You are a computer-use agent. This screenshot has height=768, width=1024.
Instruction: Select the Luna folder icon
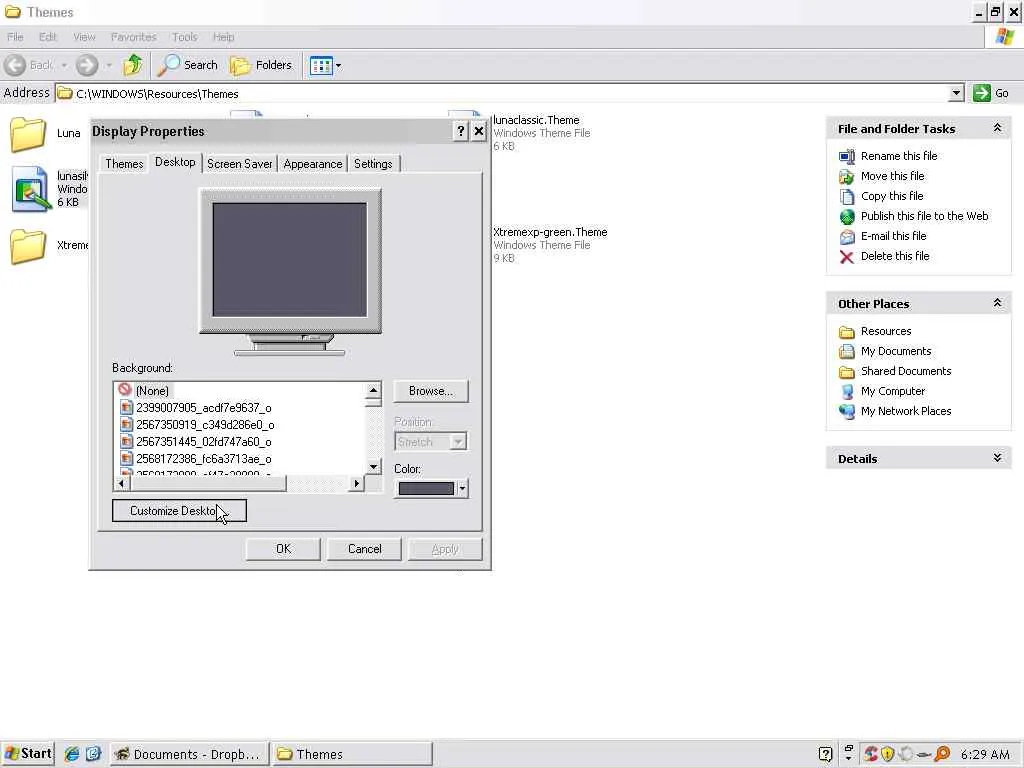pos(27,134)
